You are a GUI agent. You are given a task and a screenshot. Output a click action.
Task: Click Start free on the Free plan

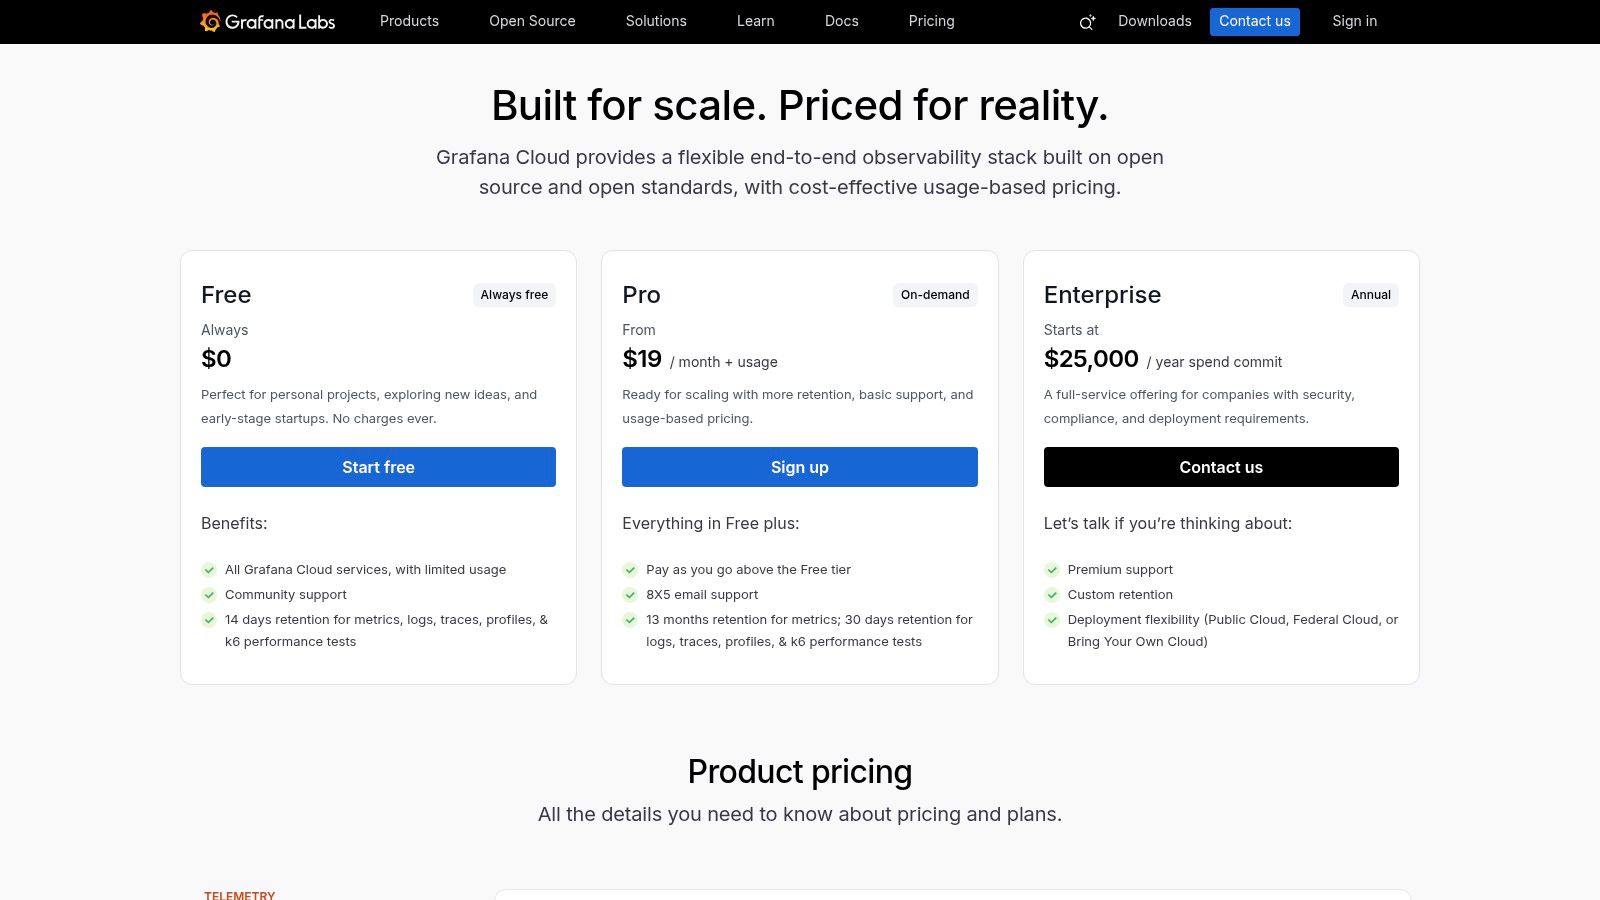coord(378,467)
